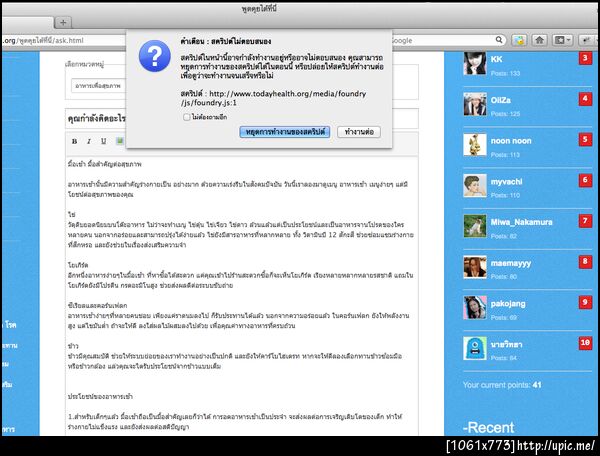
Task: Click the 'Posts: 110' text under myvachi
Action: click(505, 195)
